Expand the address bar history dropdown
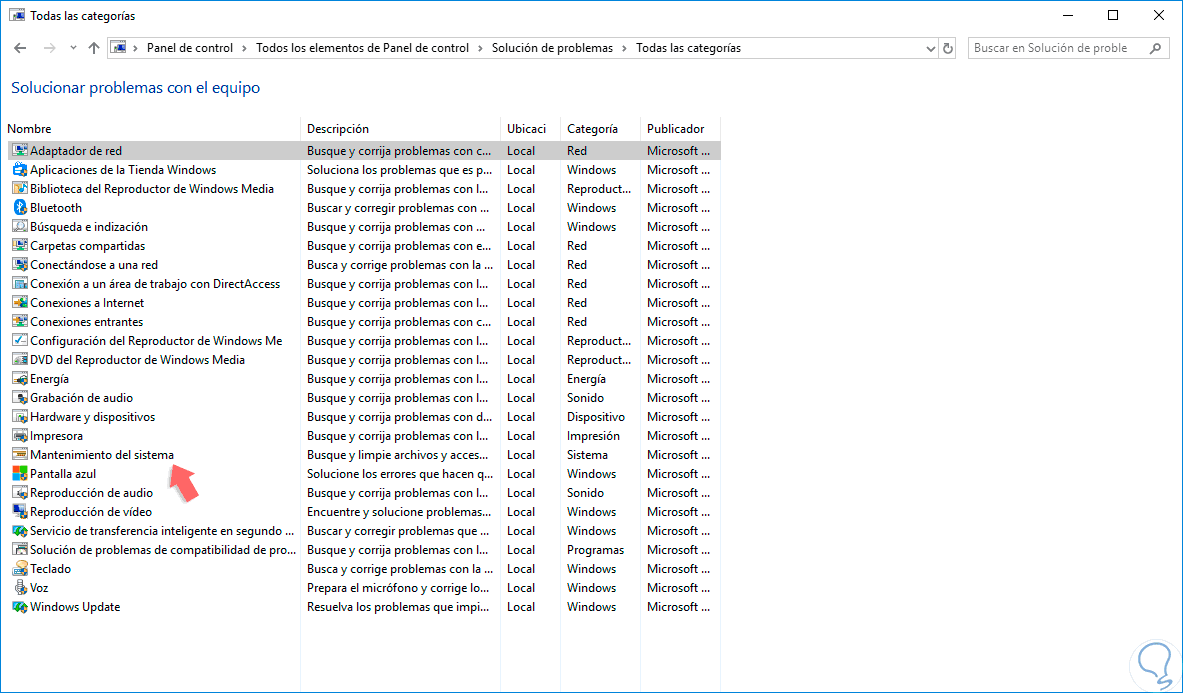Image resolution: width=1183 pixels, height=693 pixels. [x=930, y=48]
